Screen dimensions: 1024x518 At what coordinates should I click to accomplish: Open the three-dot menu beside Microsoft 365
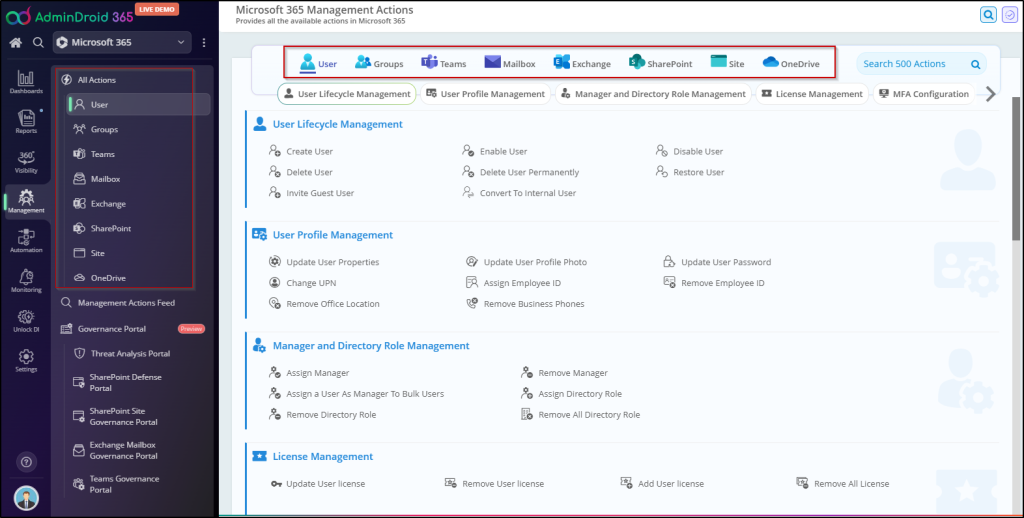point(204,42)
